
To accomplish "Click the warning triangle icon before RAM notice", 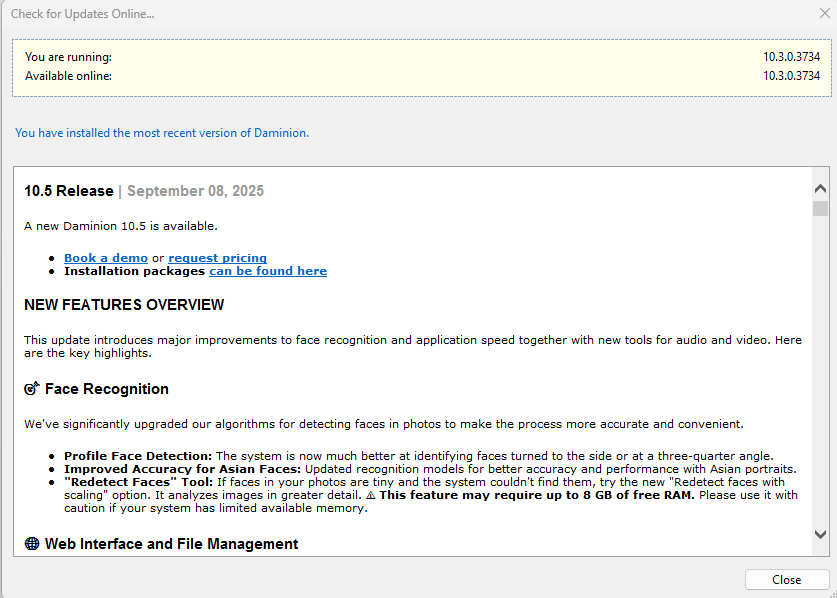I will point(371,495).
